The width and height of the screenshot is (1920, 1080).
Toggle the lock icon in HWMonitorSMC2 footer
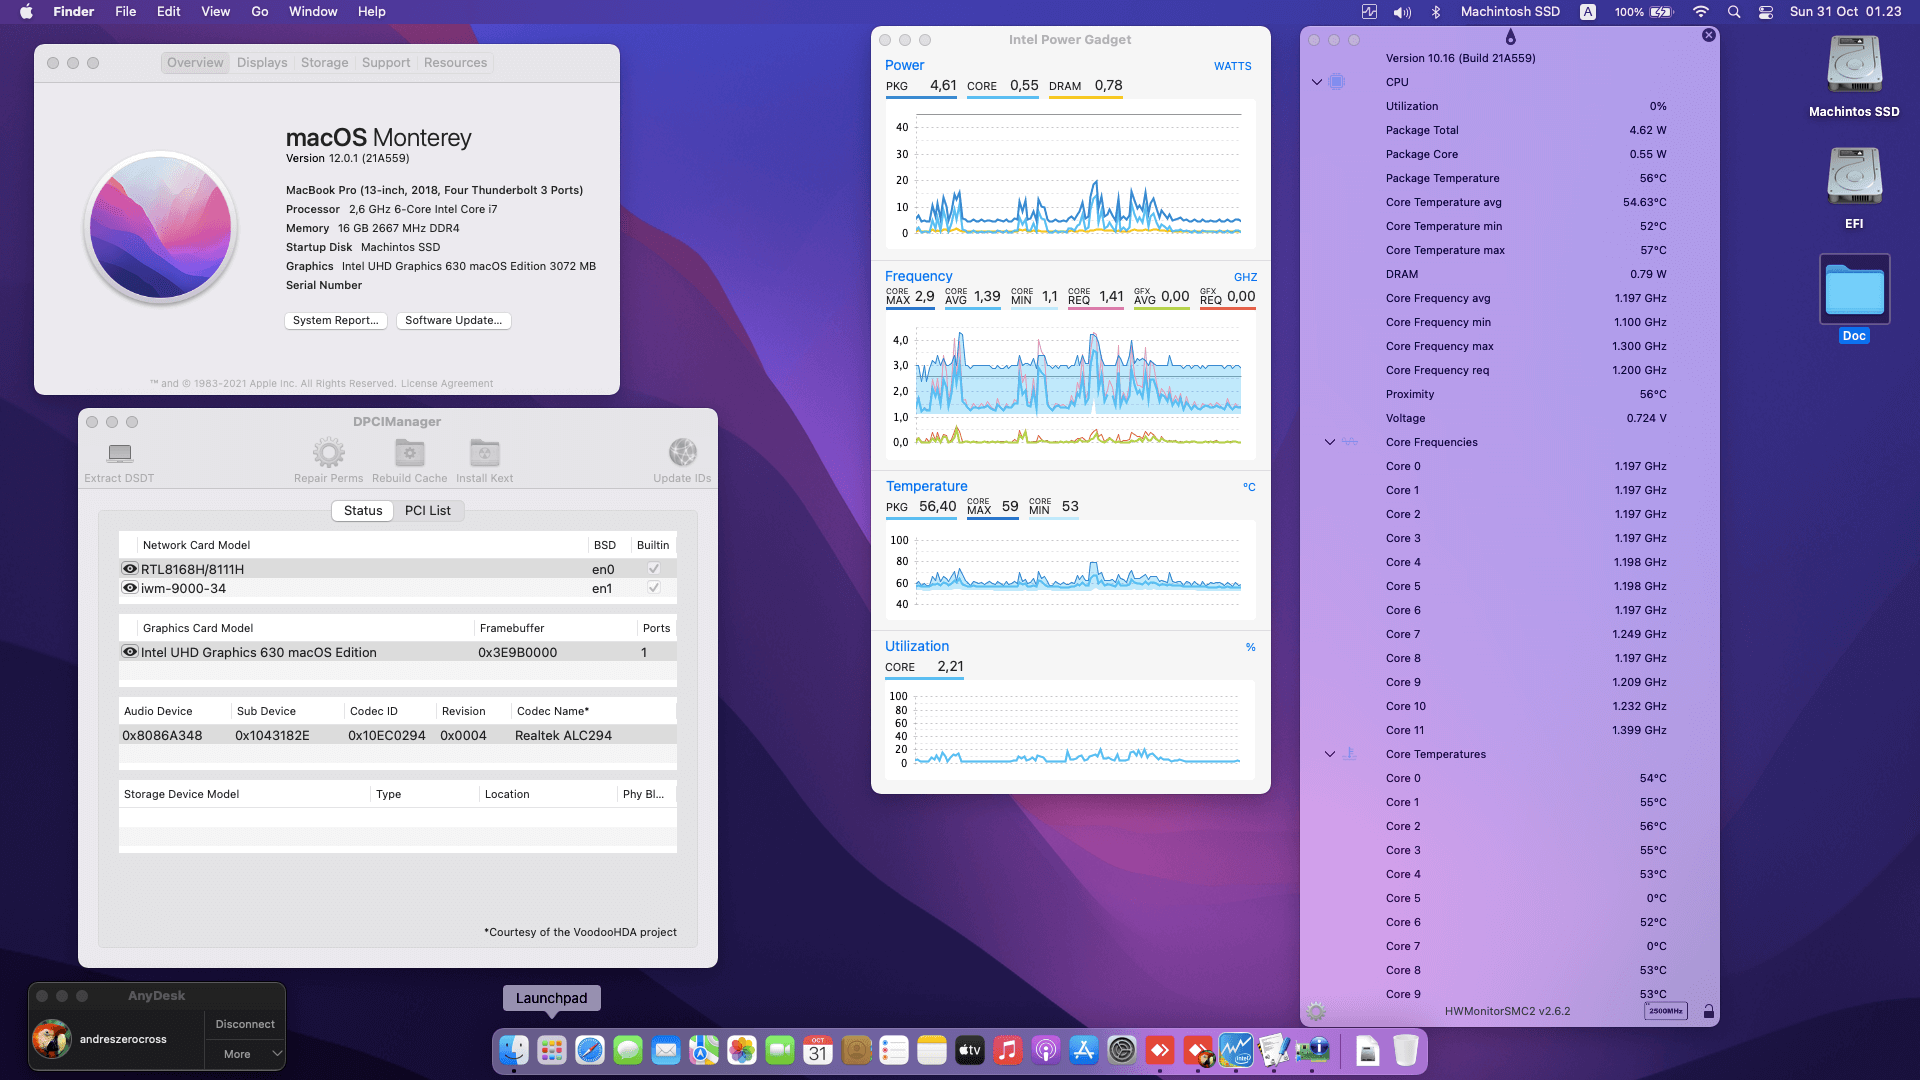[x=1708, y=1012]
